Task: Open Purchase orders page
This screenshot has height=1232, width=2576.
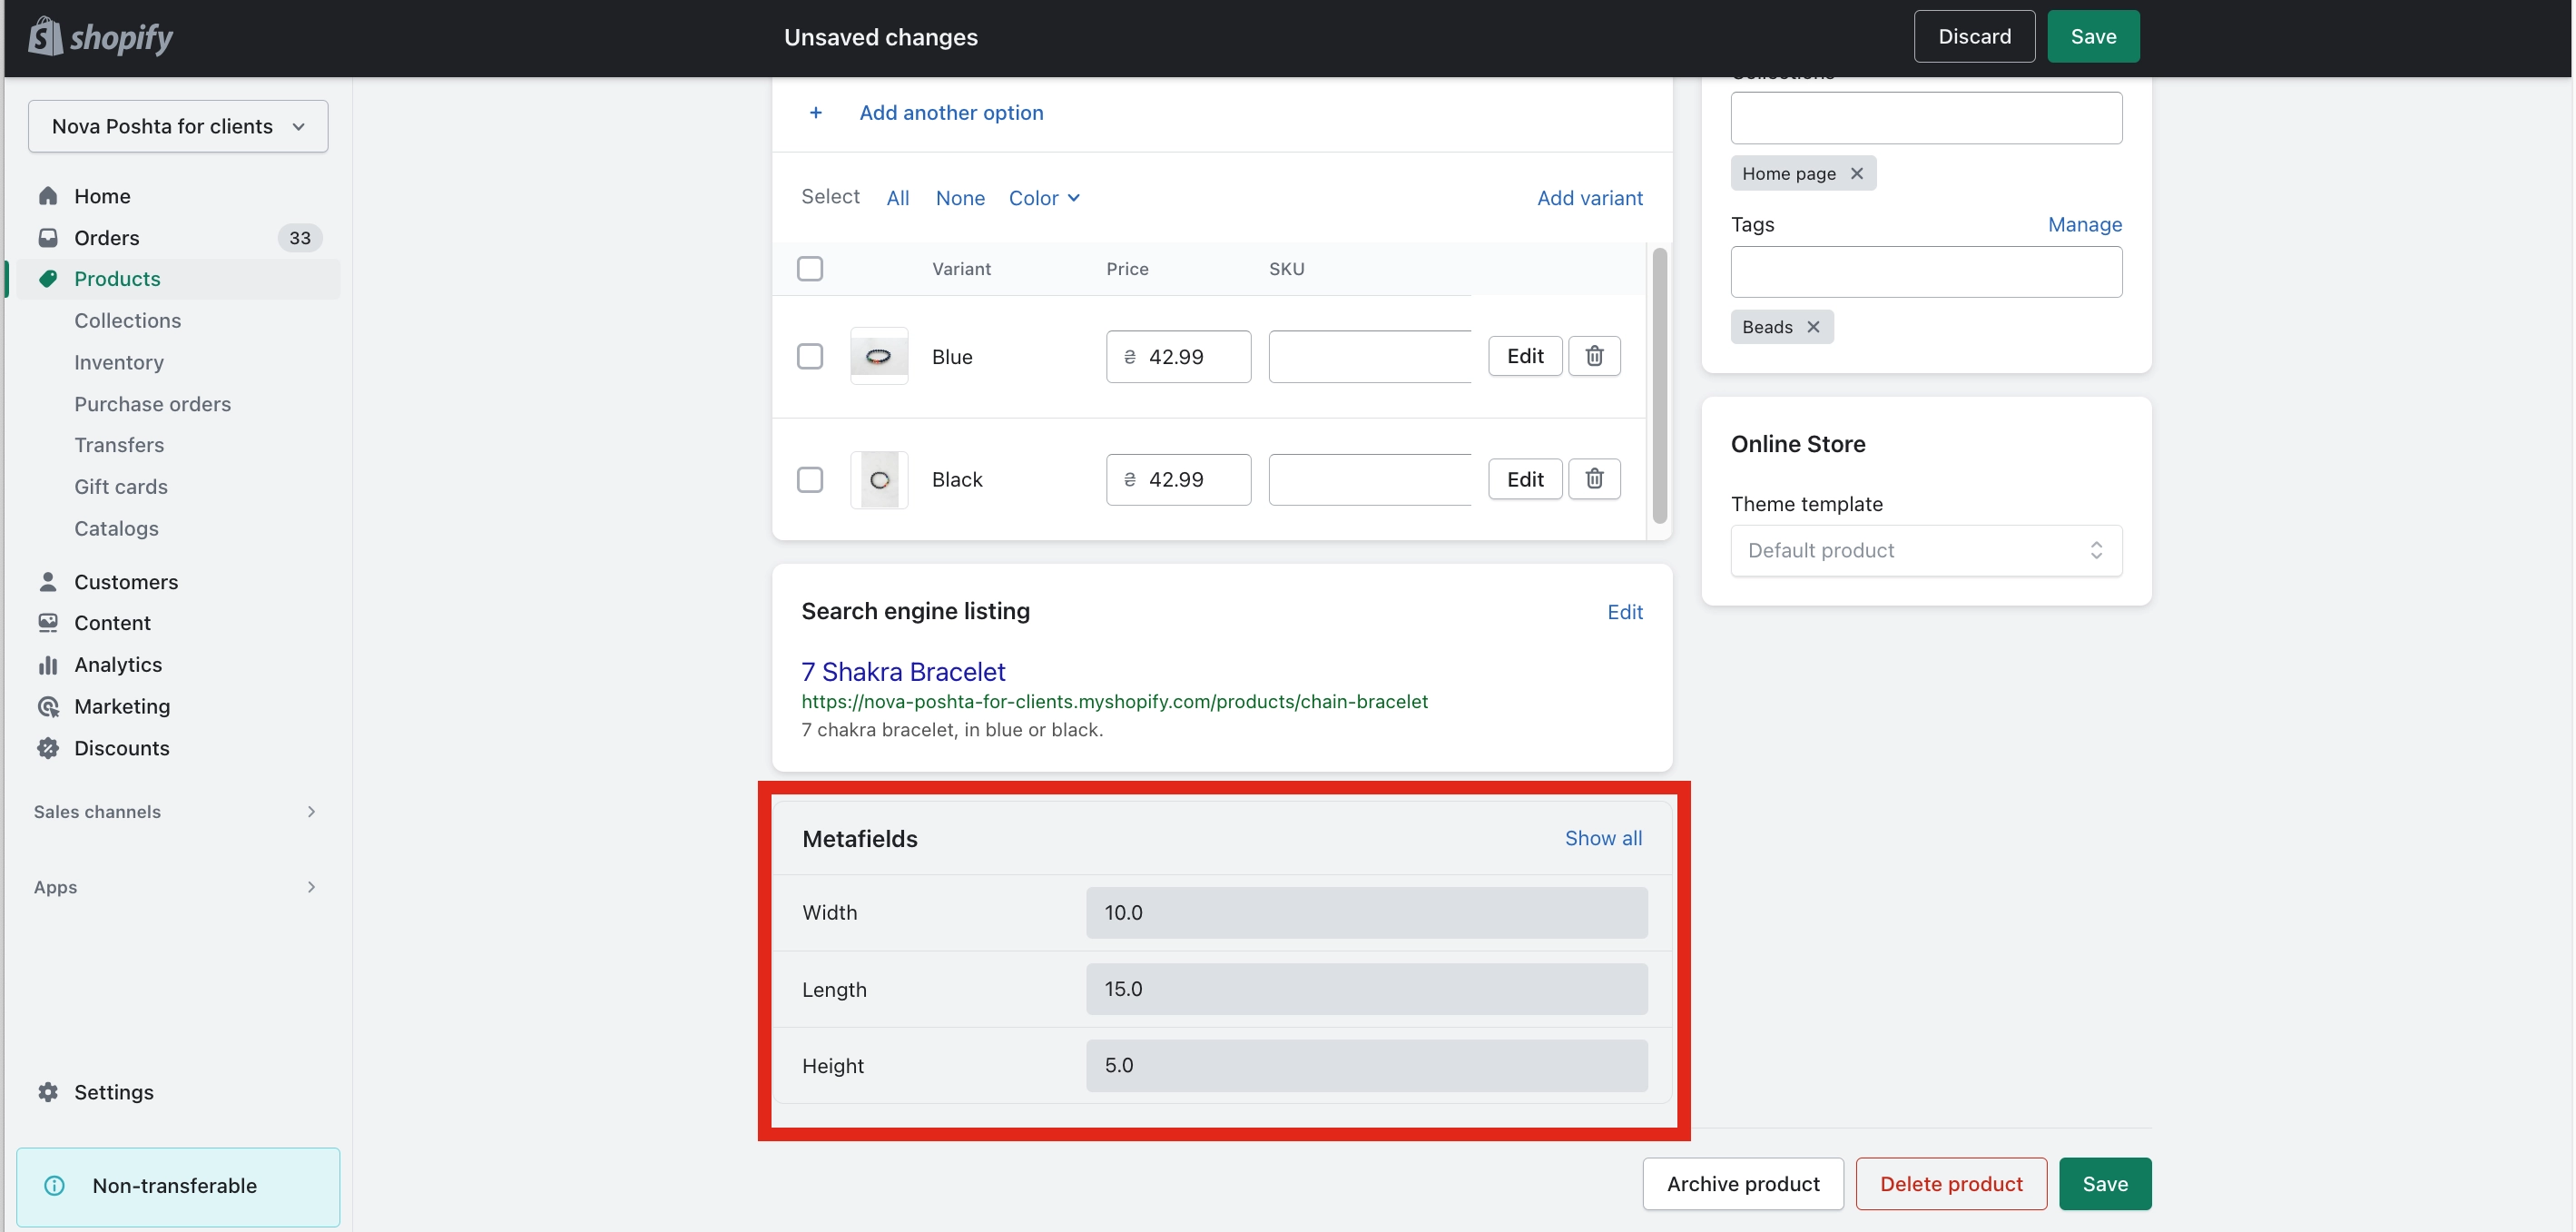Action: (x=153, y=404)
